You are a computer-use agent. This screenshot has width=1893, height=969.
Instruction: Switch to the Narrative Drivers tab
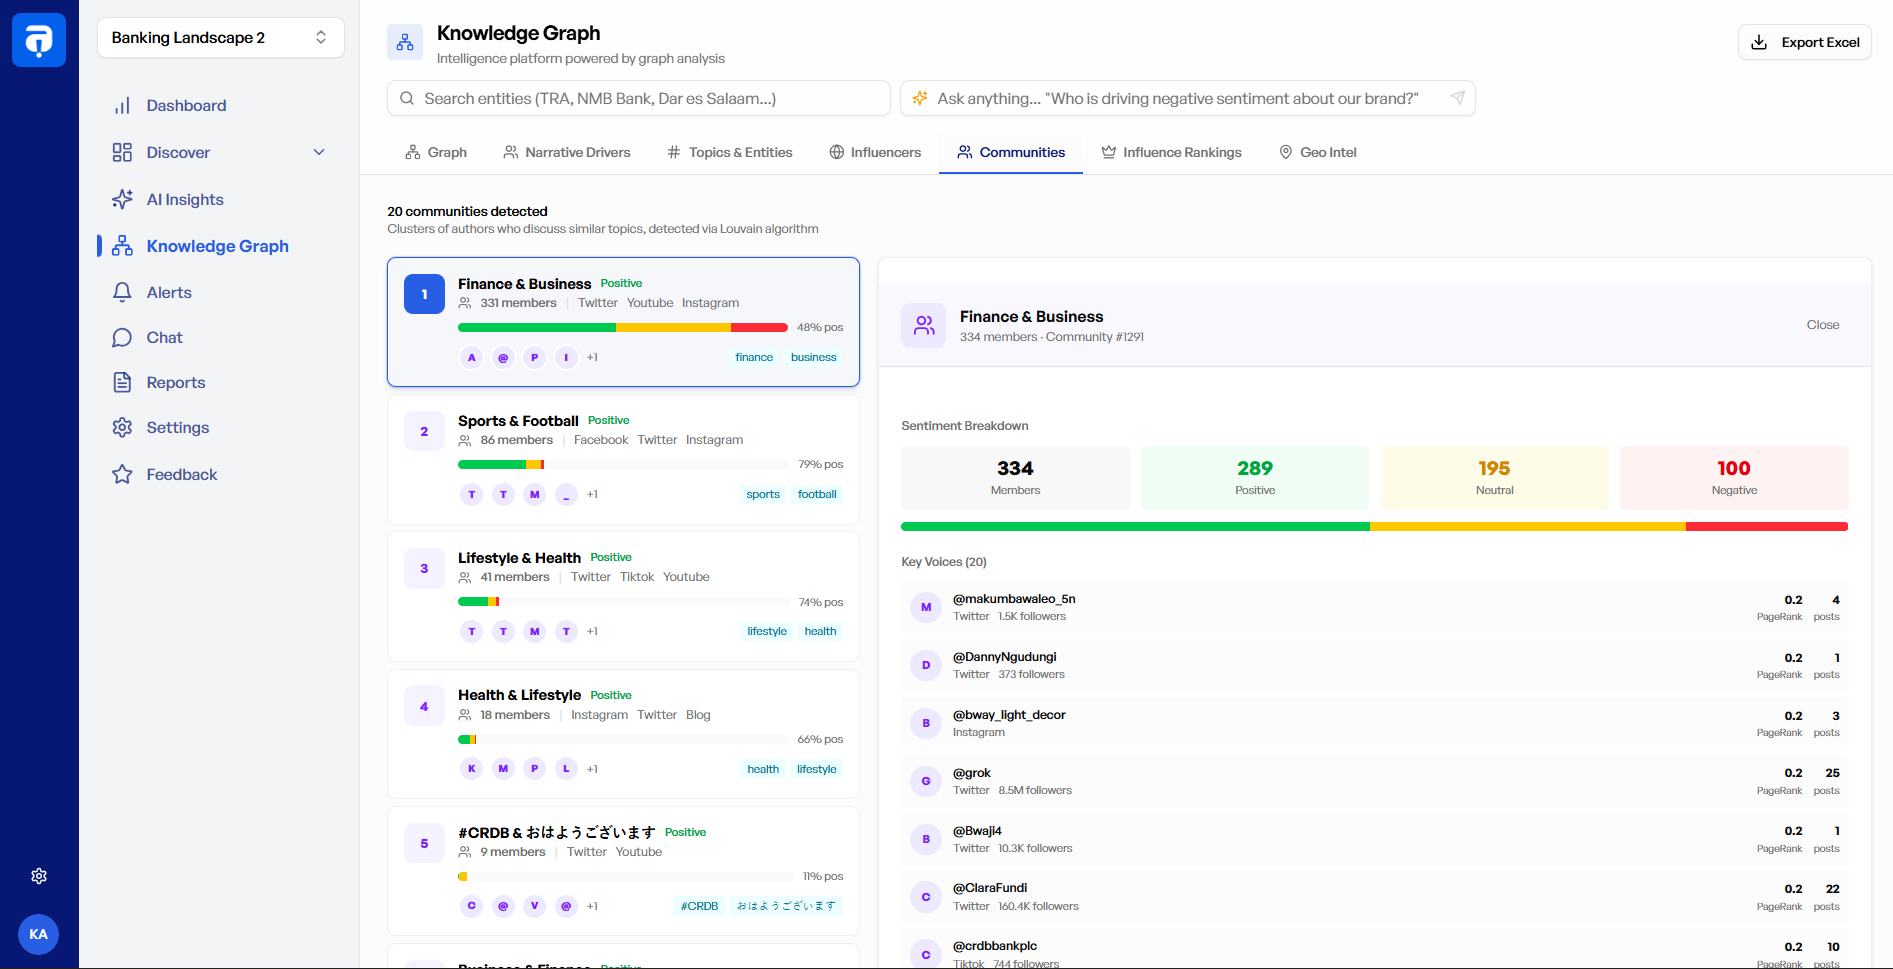click(566, 152)
